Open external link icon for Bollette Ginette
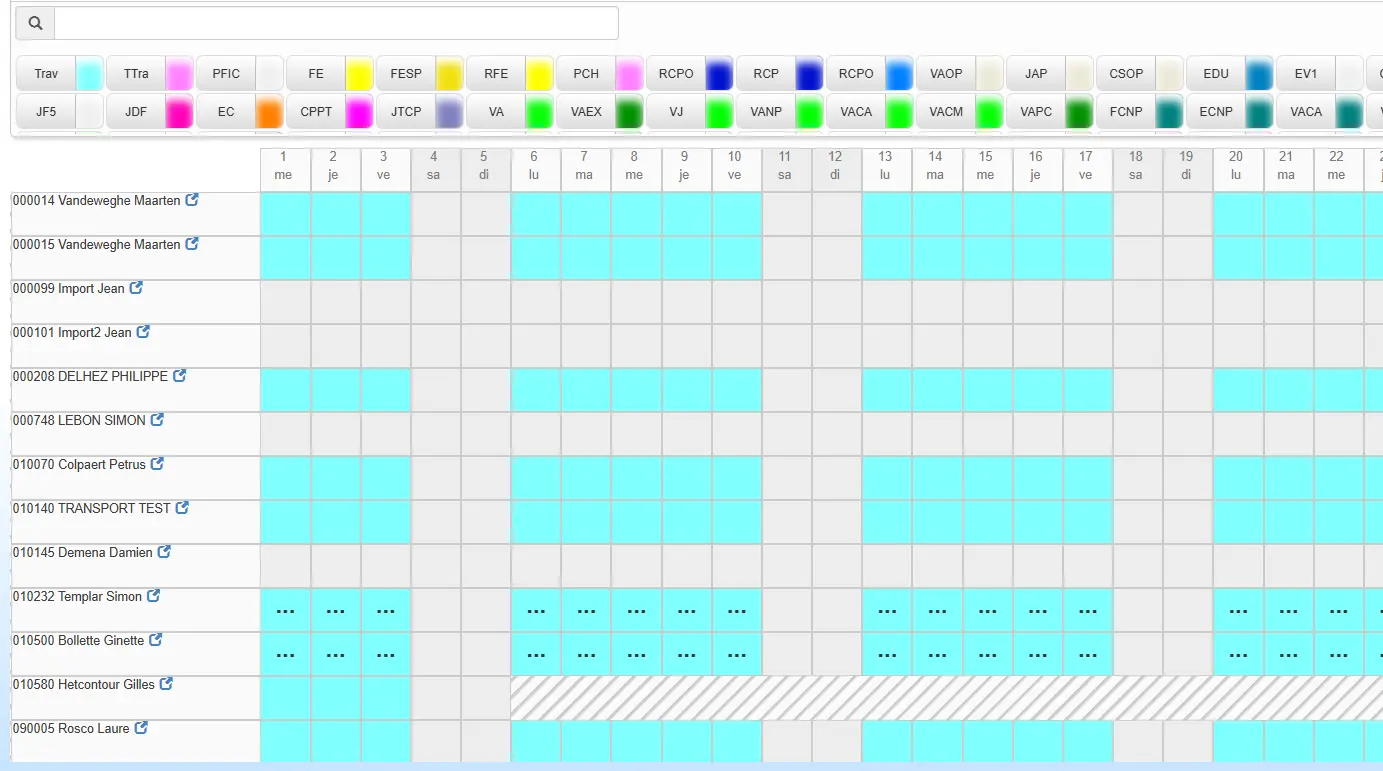This screenshot has width=1383, height=771. point(155,640)
